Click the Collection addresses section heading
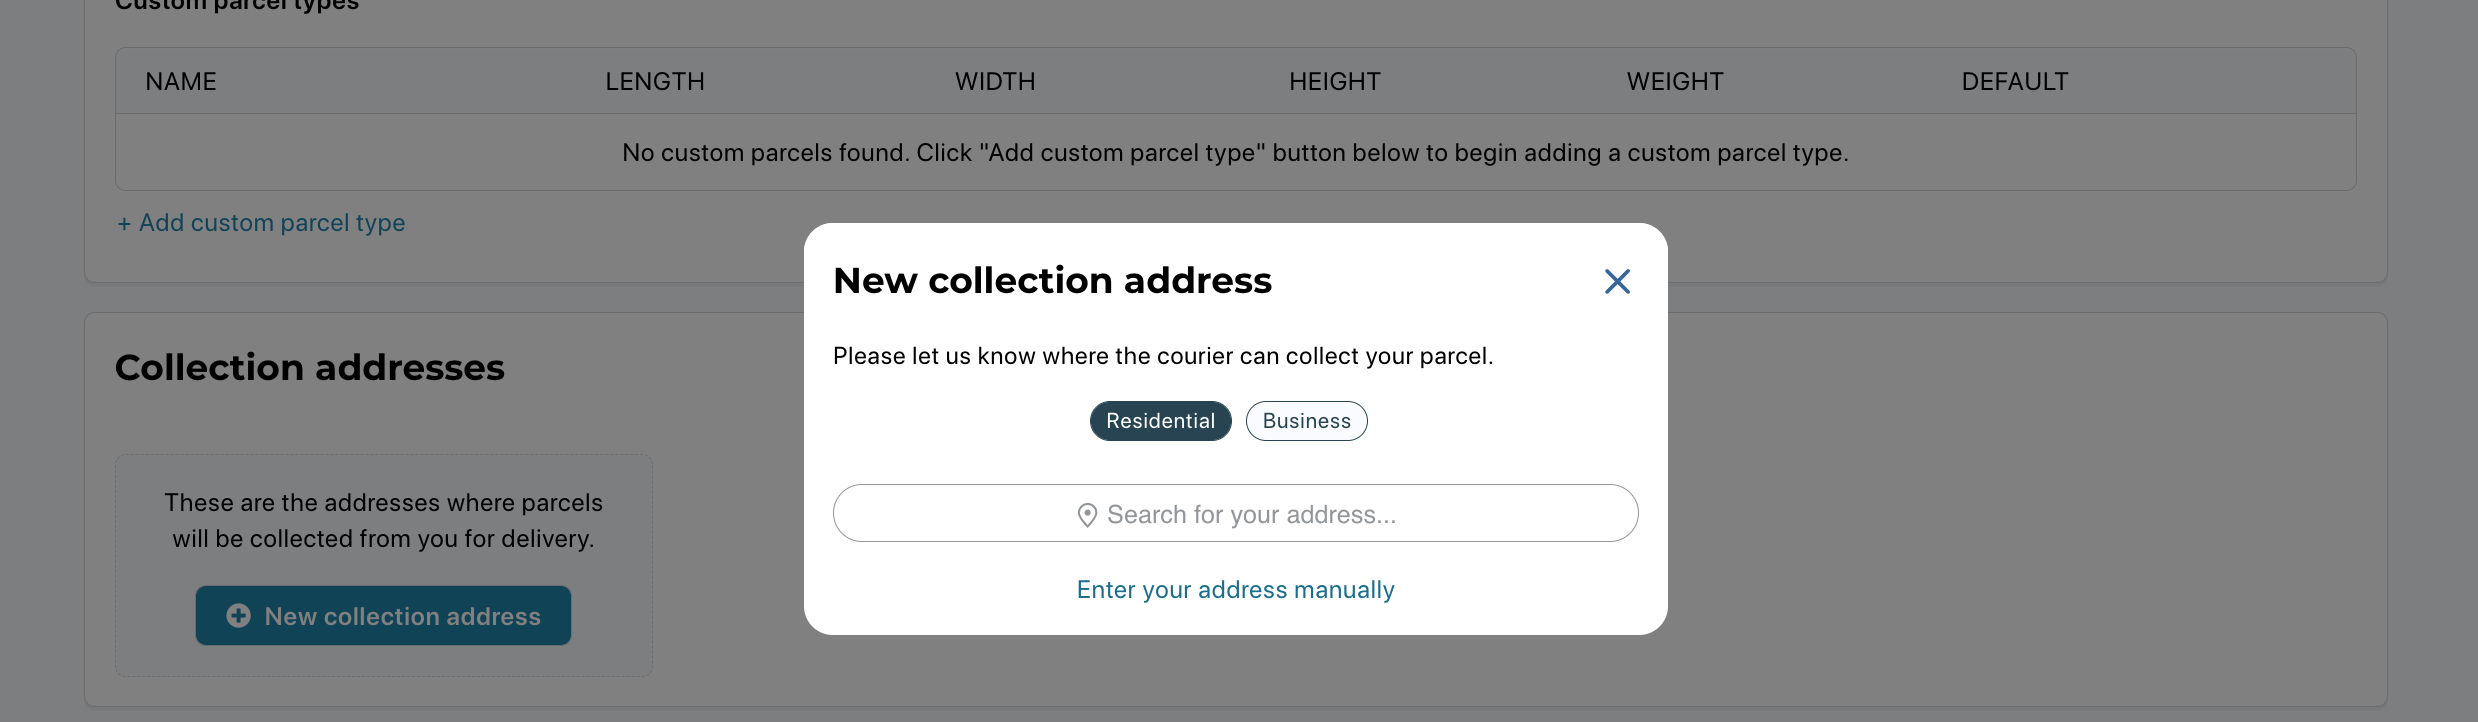This screenshot has height=722, width=2478. [x=310, y=368]
